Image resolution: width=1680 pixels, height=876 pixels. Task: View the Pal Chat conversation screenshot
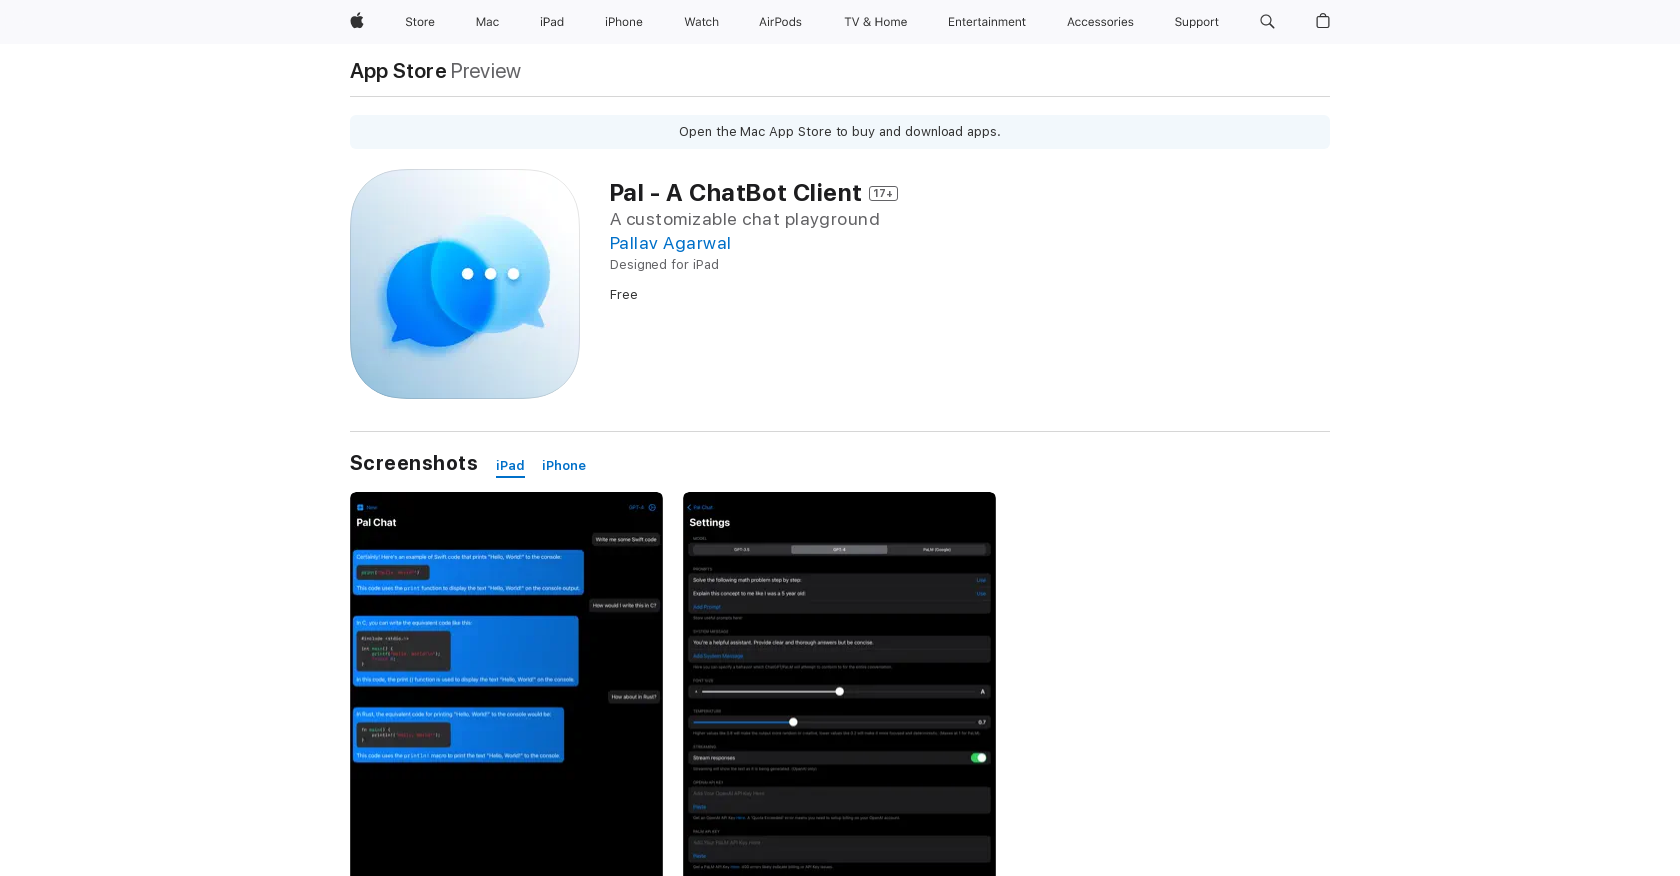506,684
